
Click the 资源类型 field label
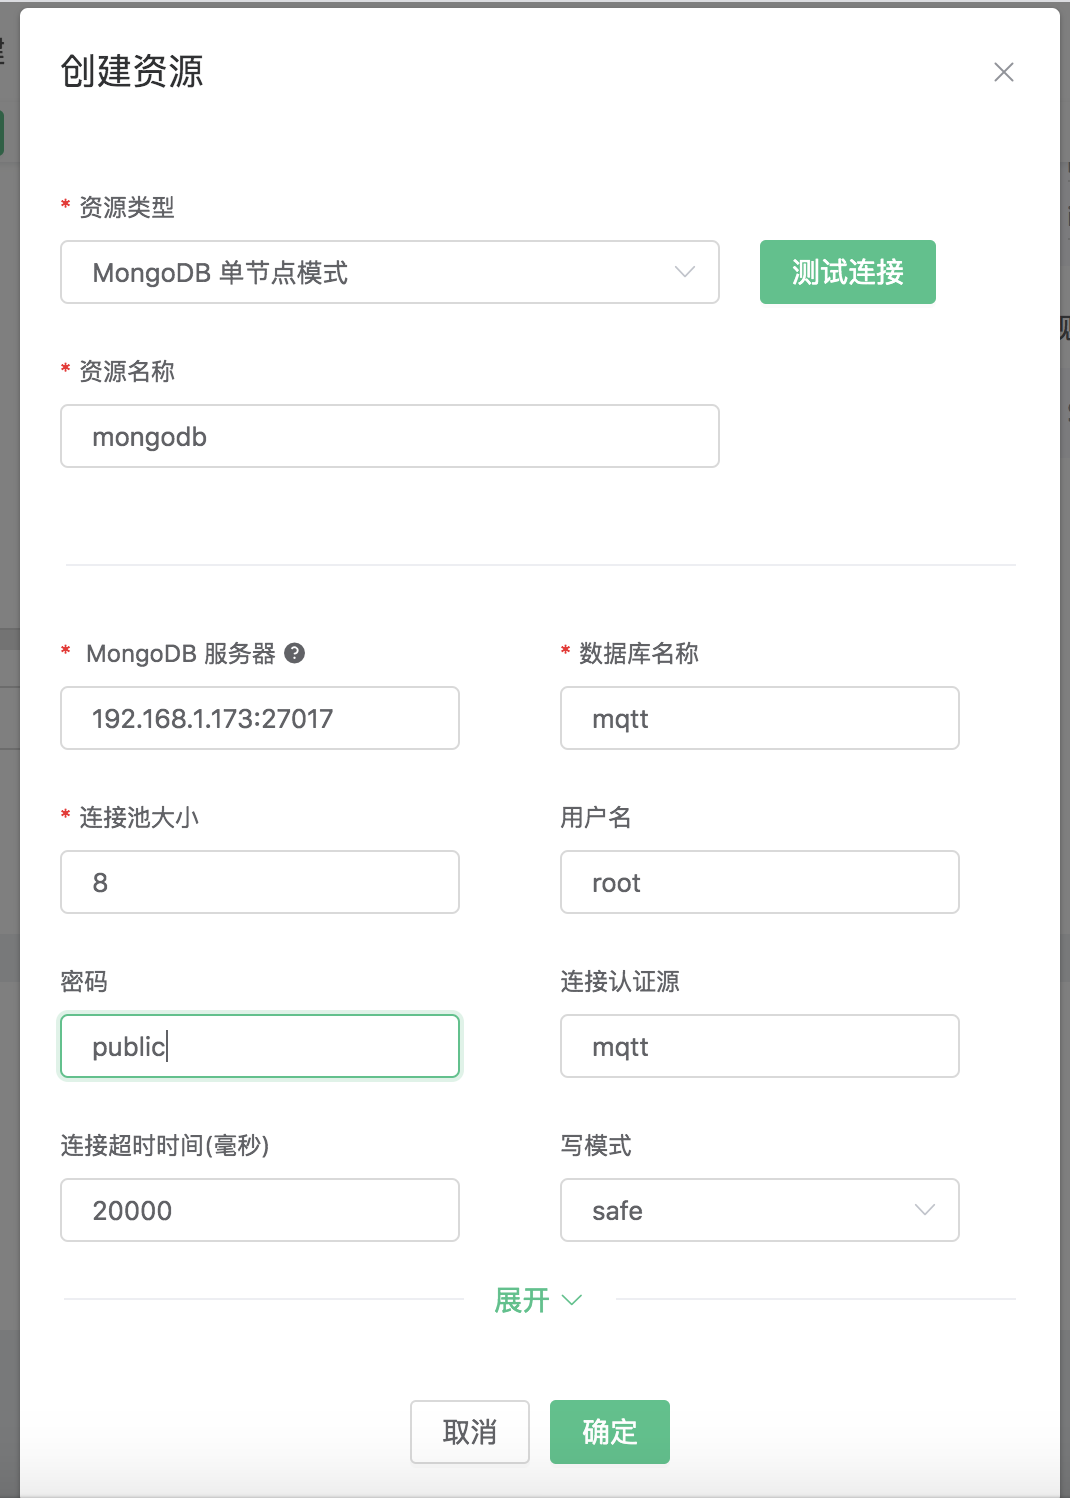tap(126, 207)
